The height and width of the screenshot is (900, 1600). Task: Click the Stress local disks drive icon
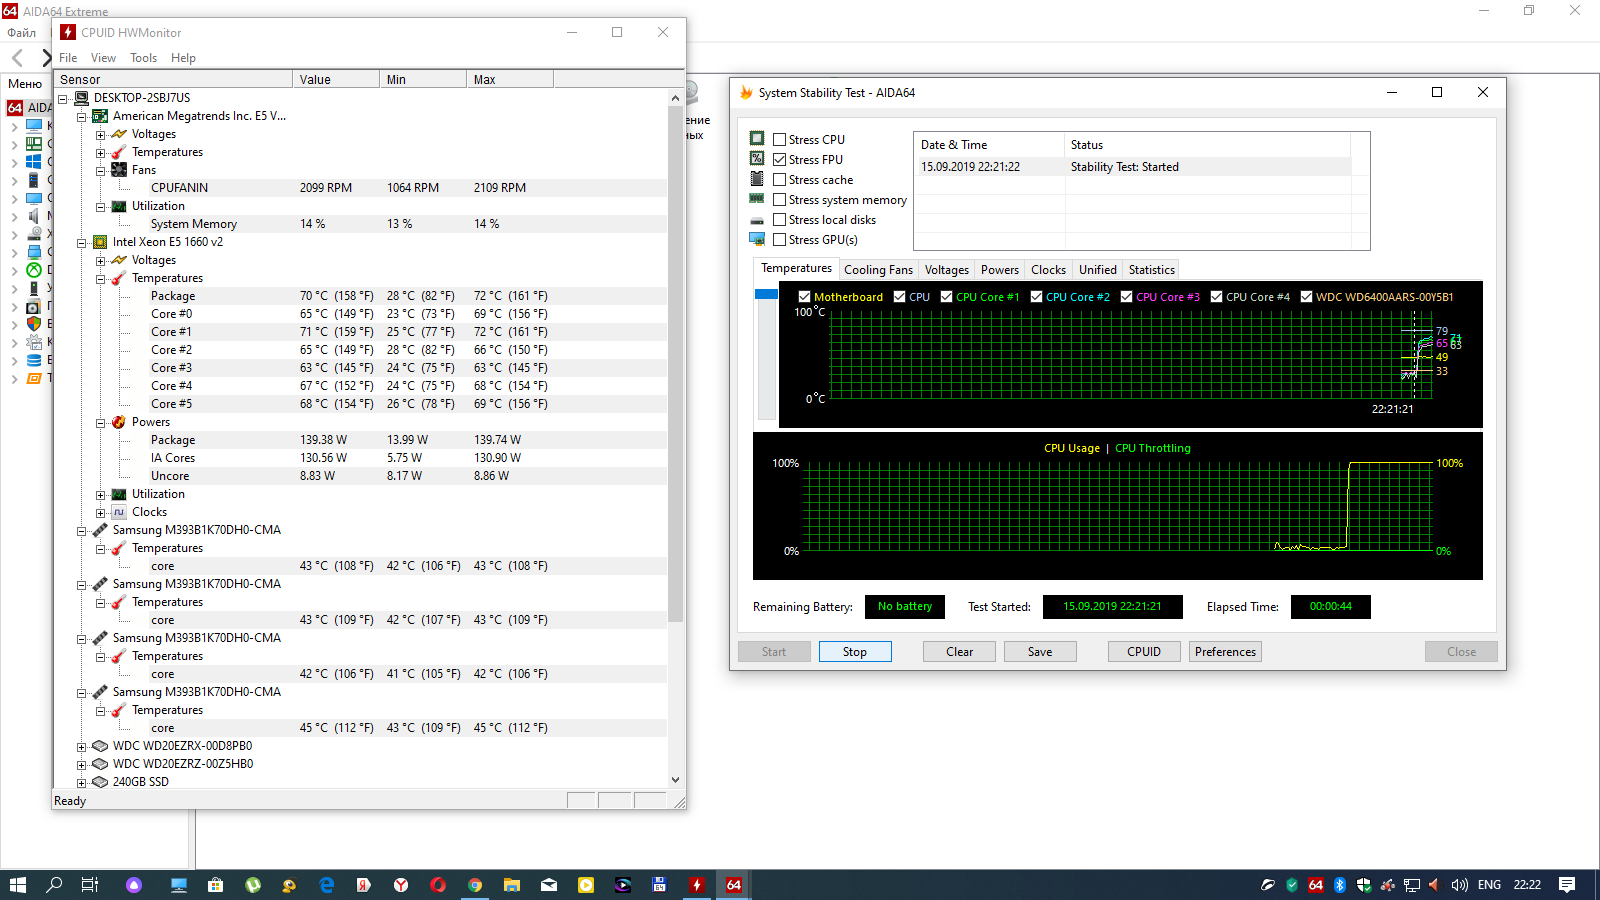757,220
